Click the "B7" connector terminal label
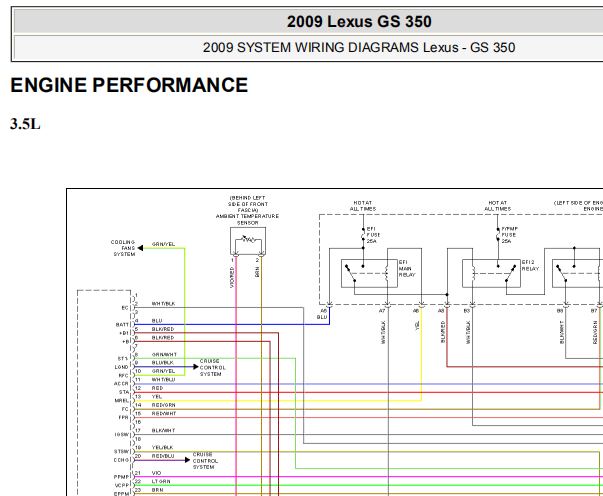This screenshot has width=603, height=496. 594,311
